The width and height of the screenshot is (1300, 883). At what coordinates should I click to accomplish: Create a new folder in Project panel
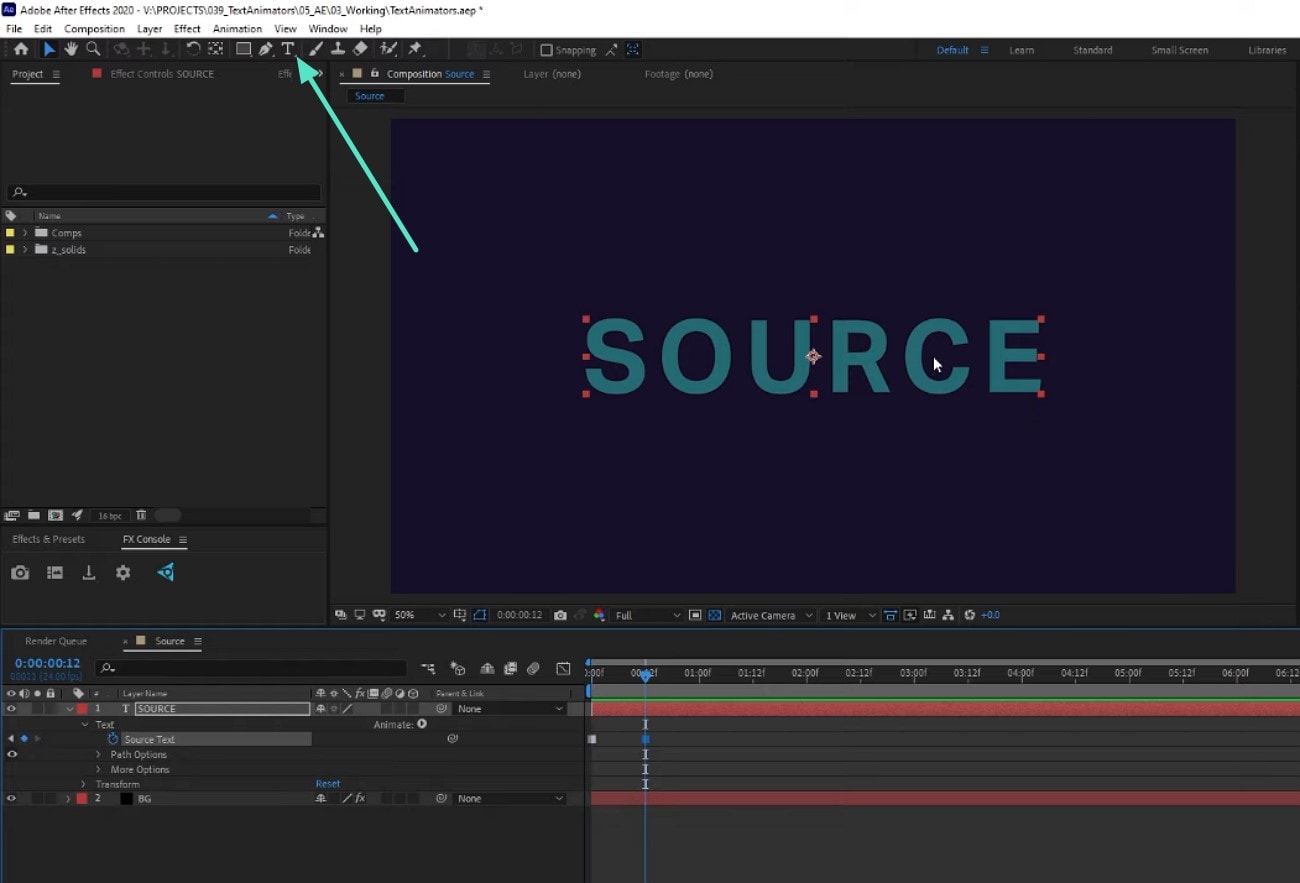tap(34, 515)
